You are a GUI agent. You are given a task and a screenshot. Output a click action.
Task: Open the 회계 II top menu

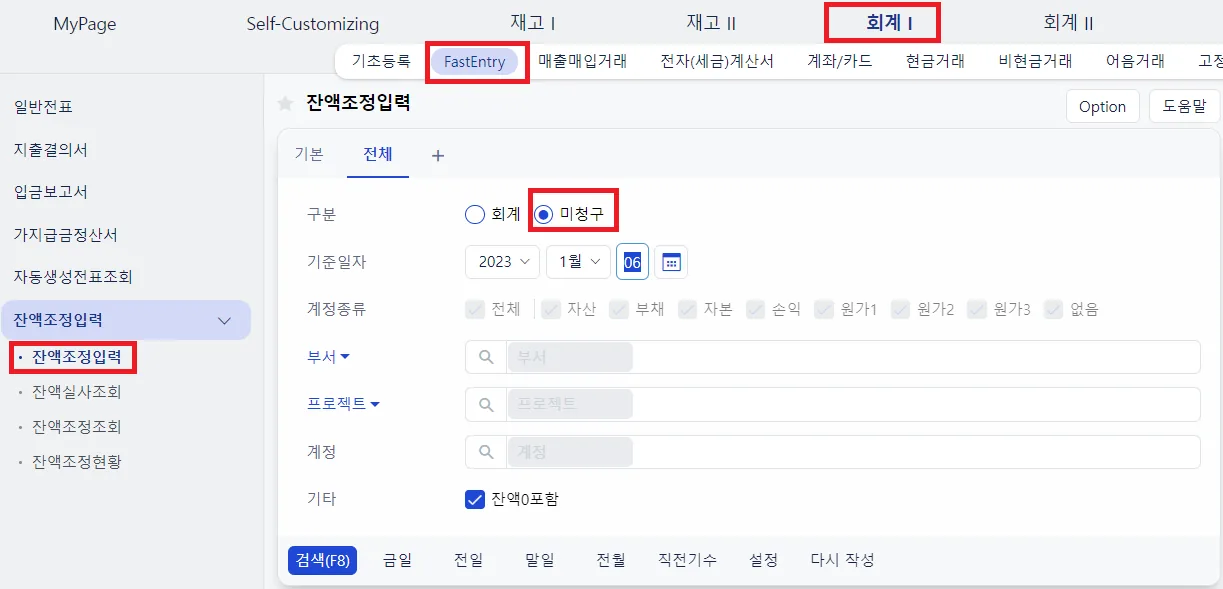[1068, 23]
